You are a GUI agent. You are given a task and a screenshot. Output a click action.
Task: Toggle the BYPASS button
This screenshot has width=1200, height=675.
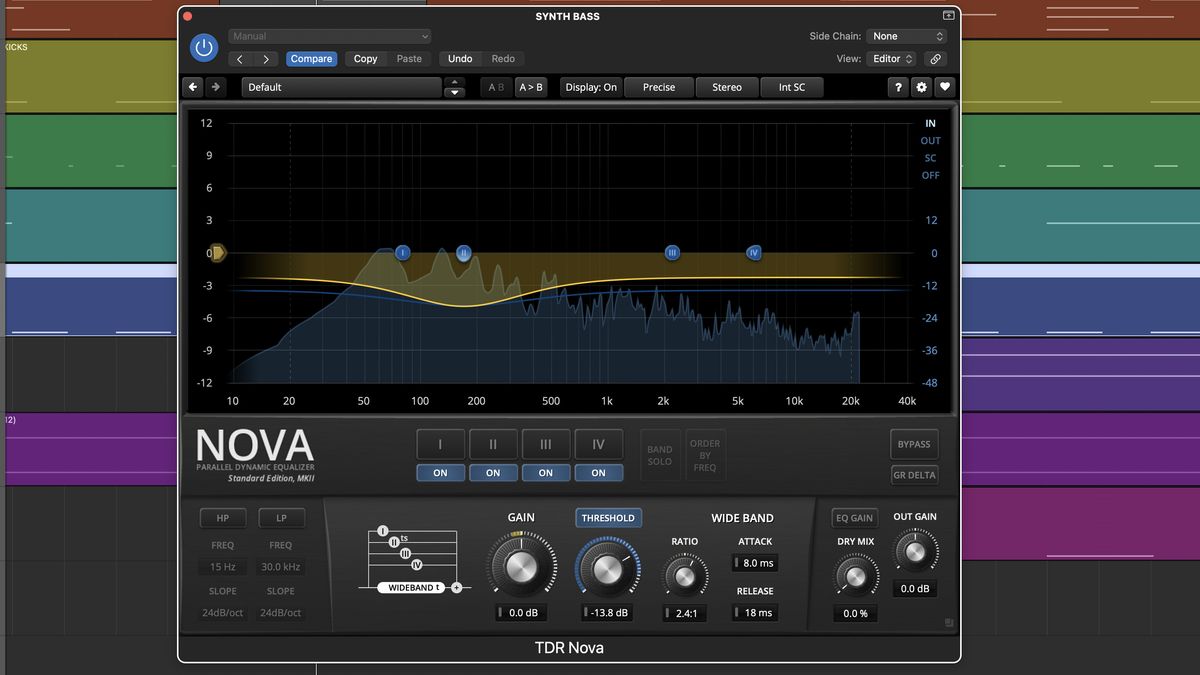click(x=914, y=444)
